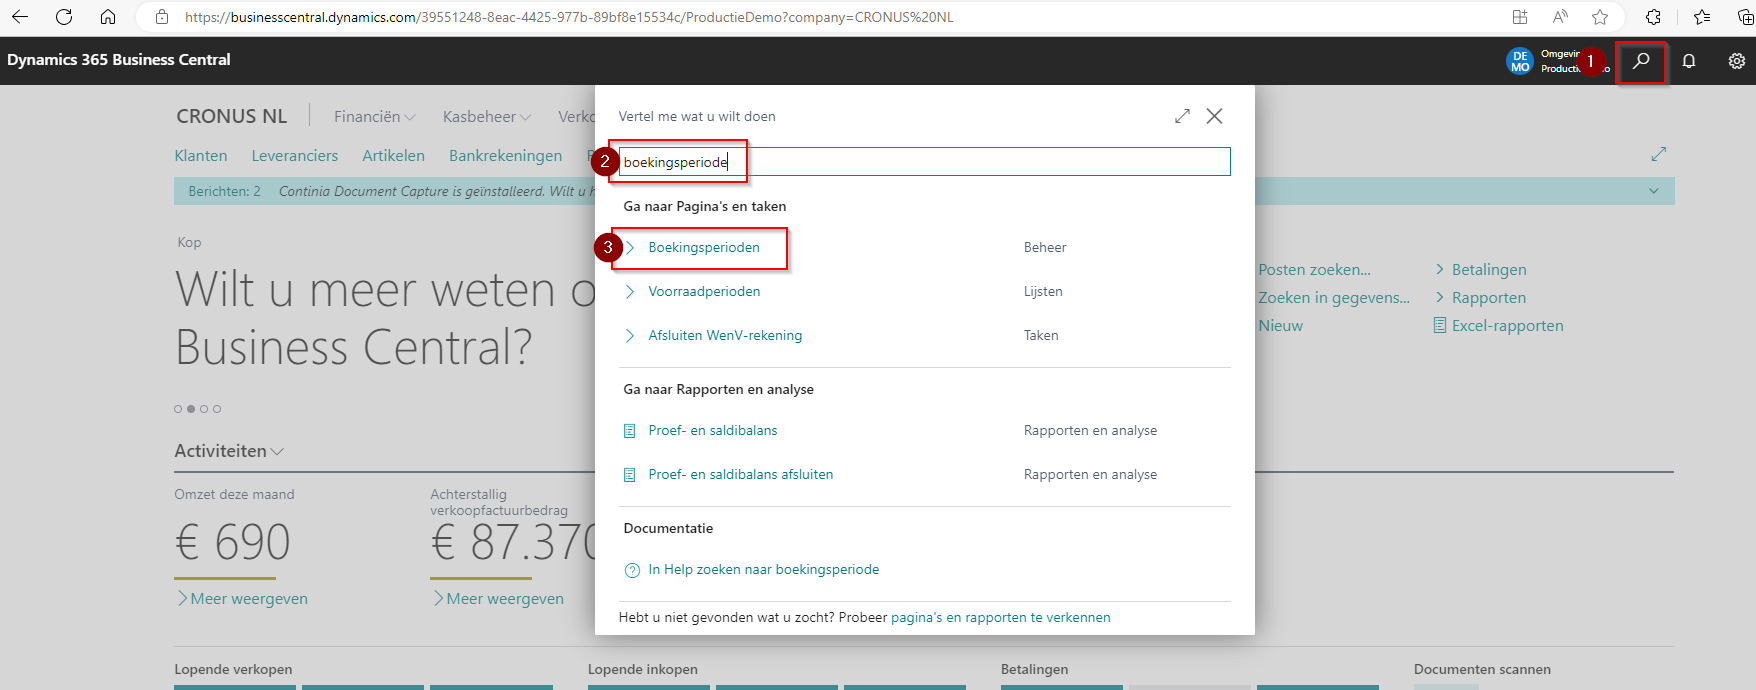Open Voorraadperioden from the search results
This screenshot has width=1756, height=690.
point(704,292)
